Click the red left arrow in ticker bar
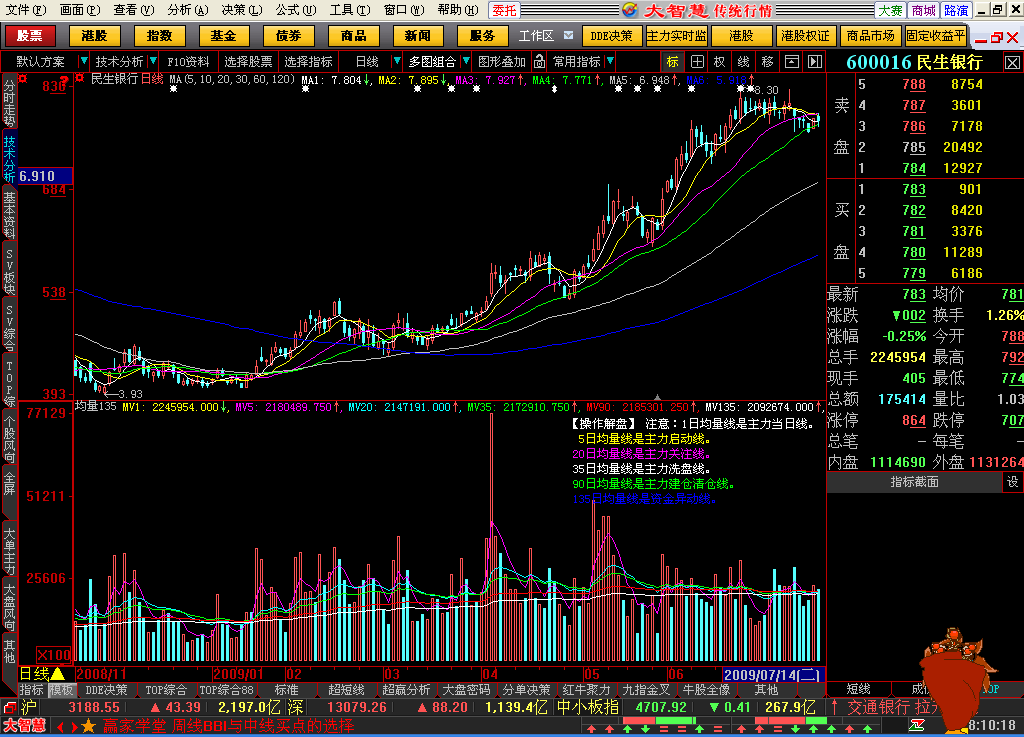The height and width of the screenshot is (737, 1024). tap(60, 727)
